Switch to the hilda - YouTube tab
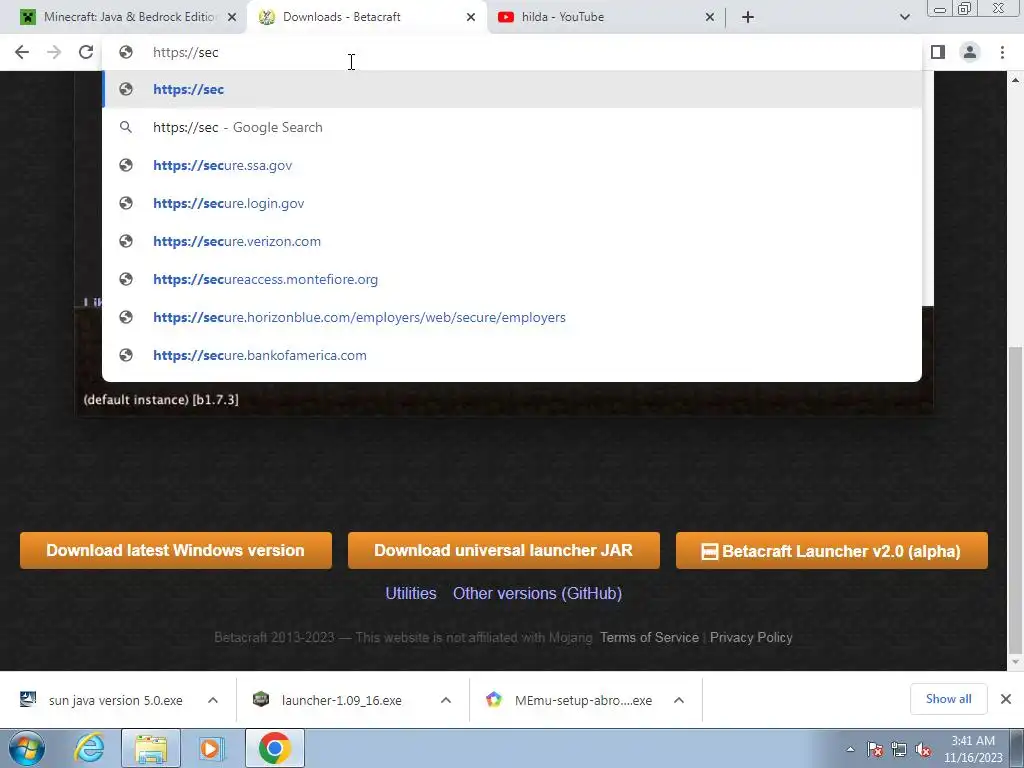Image resolution: width=1024 pixels, height=768 pixels. (606, 17)
